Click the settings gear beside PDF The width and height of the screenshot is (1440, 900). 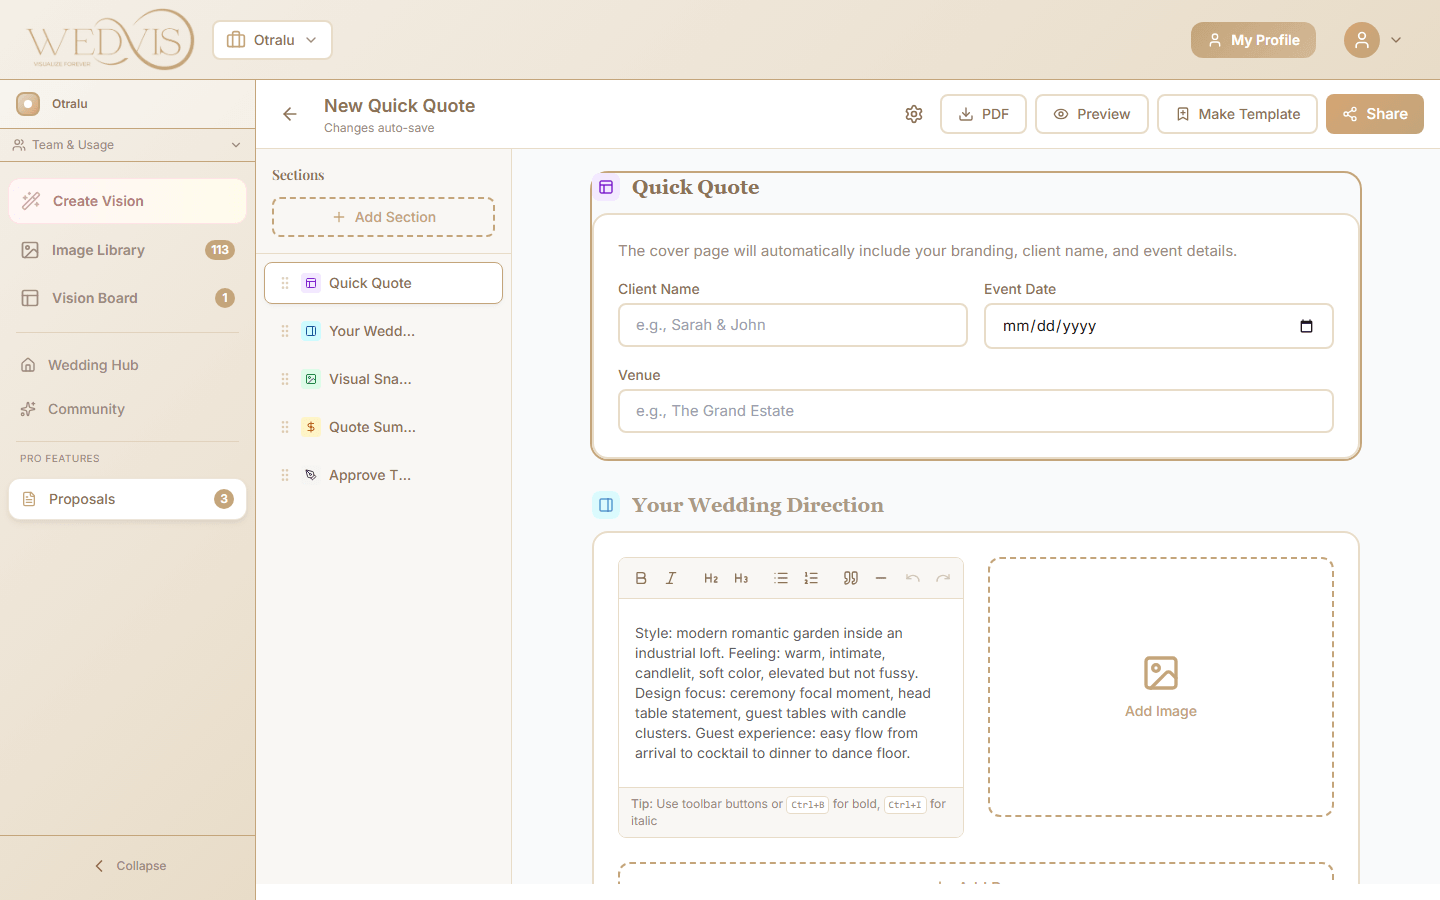pyautogui.click(x=913, y=114)
